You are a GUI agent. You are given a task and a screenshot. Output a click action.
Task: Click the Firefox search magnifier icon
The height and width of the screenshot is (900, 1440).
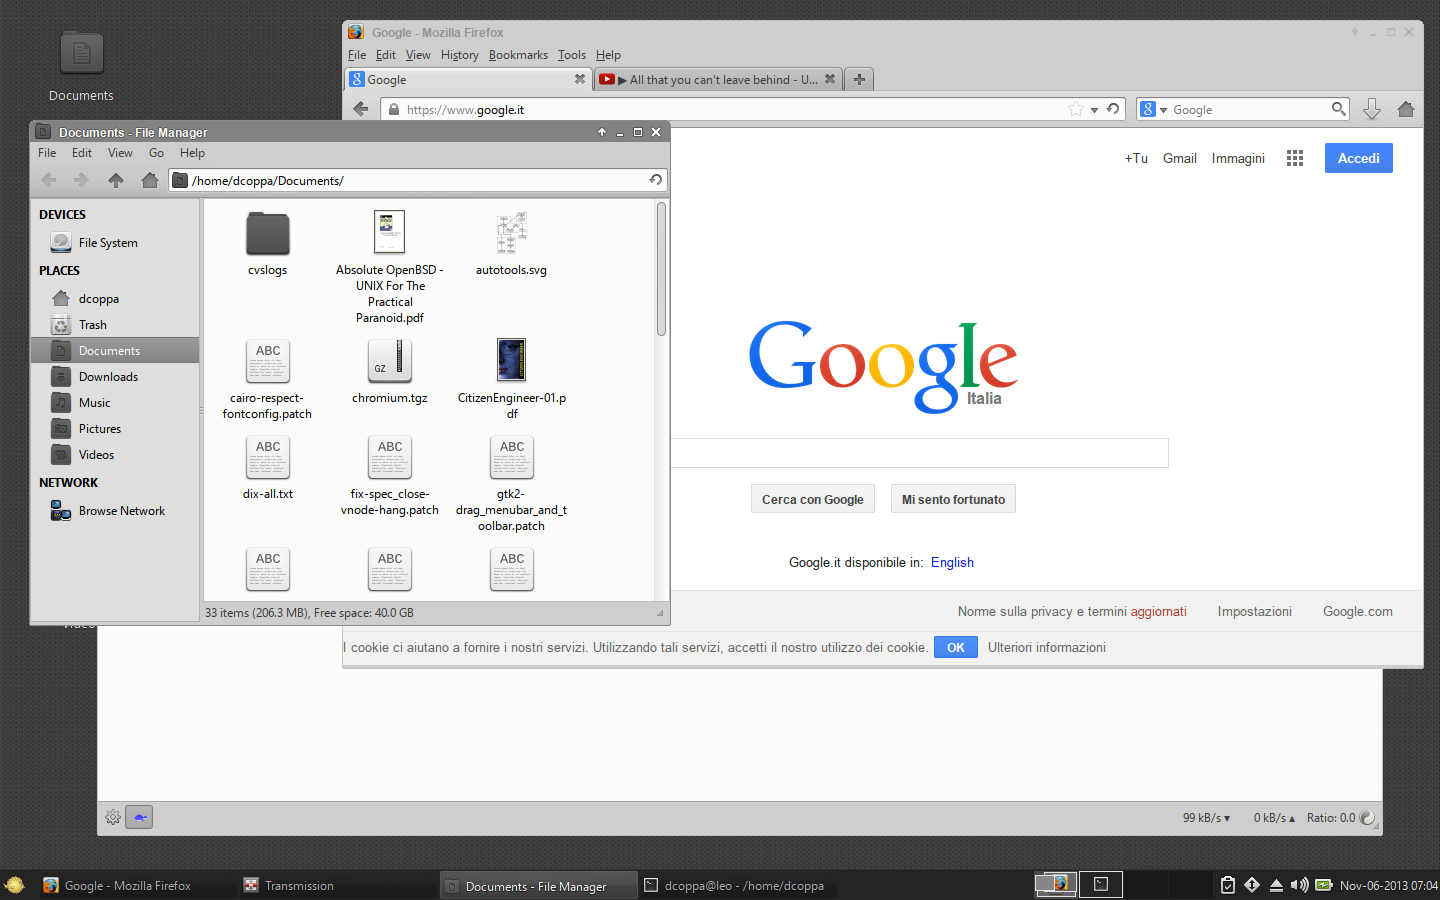click(1338, 109)
